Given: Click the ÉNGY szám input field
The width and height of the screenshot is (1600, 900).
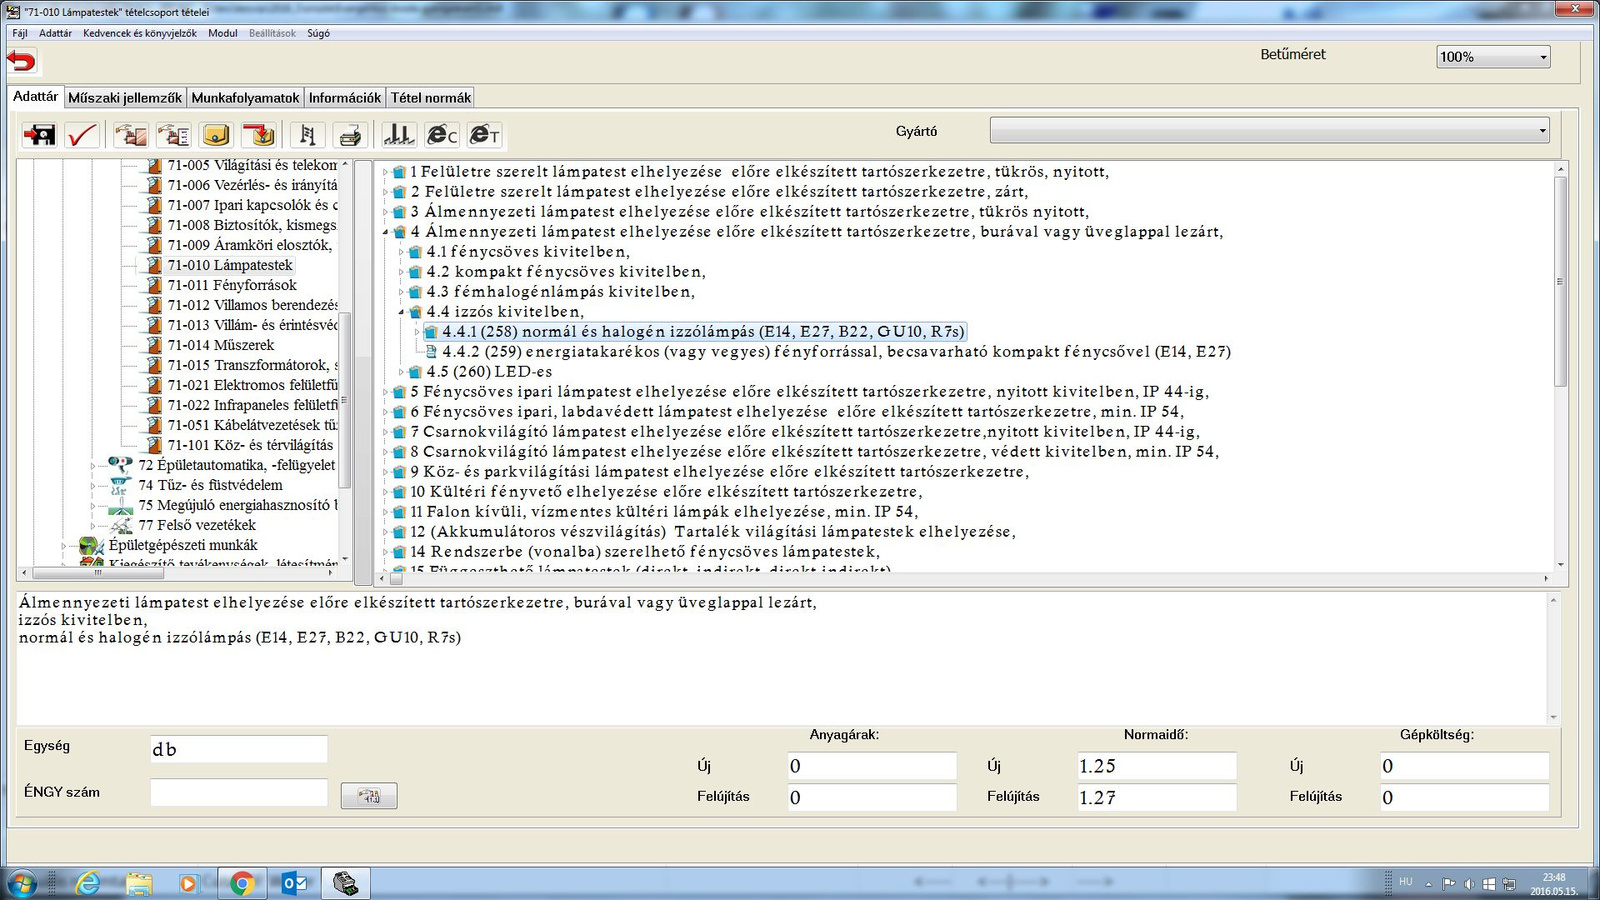Looking at the screenshot, I should click(239, 793).
